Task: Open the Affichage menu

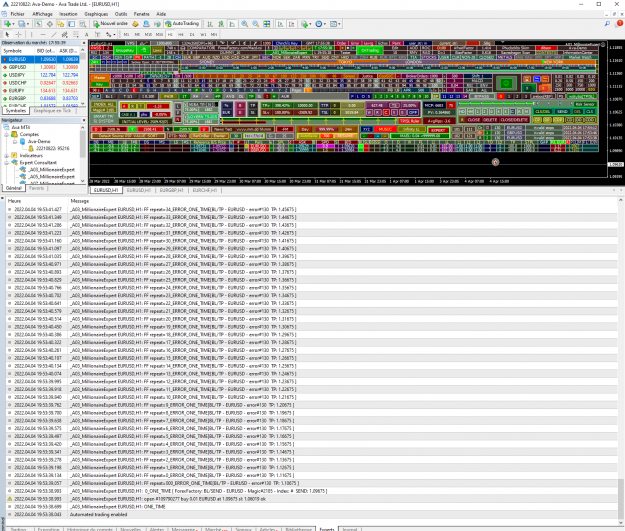Action: (42, 14)
